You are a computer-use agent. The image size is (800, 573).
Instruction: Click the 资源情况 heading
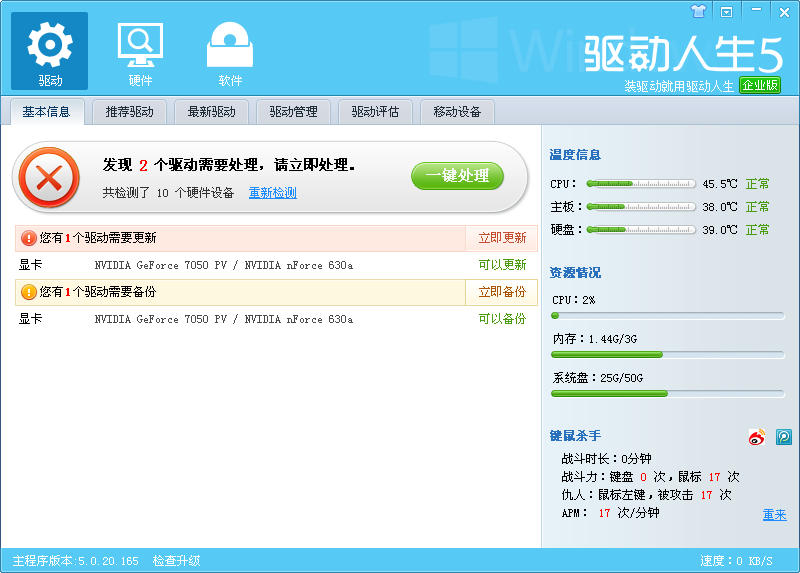click(x=575, y=272)
